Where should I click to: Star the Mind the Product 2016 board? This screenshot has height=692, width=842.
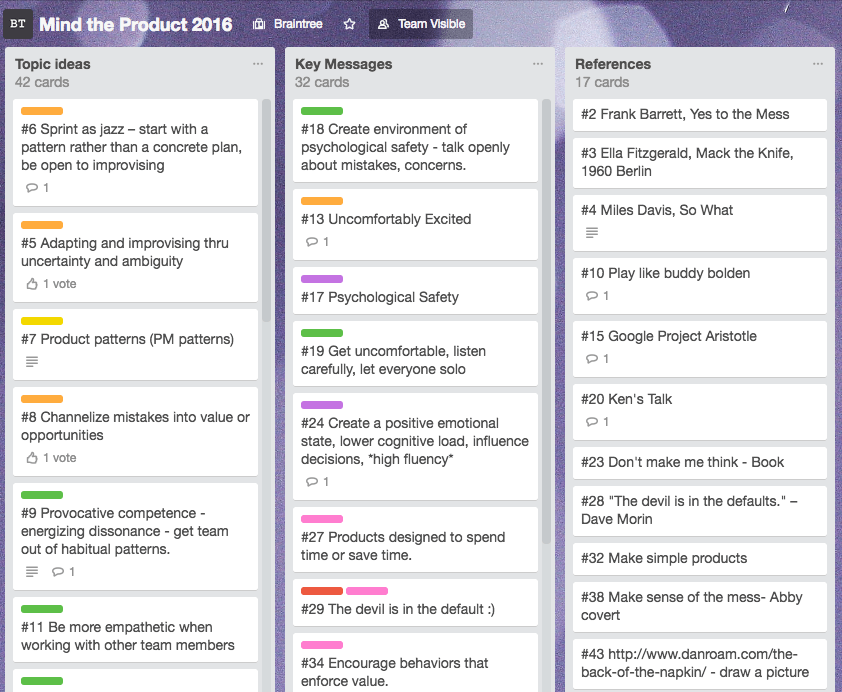(x=349, y=24)
